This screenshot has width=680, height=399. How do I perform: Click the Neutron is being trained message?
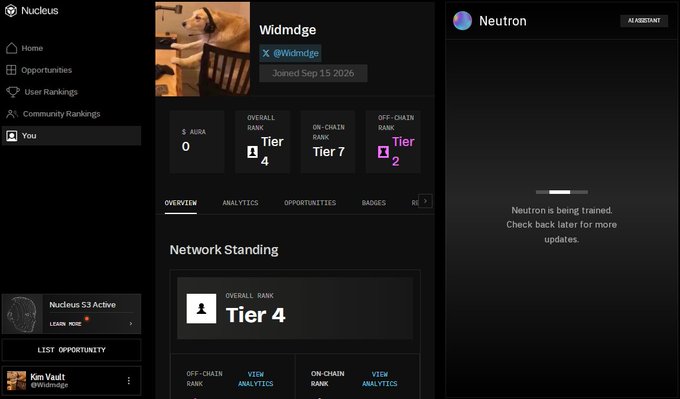pyautogui.click(x=562, y=225)
